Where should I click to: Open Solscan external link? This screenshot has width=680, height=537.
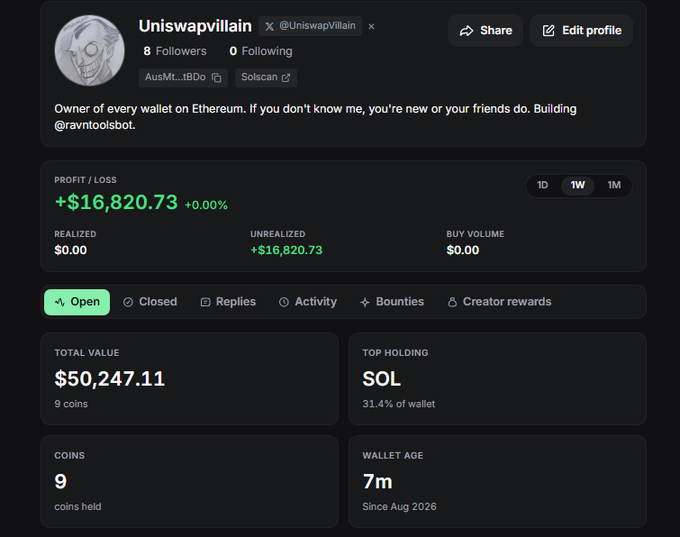[266, 78]
